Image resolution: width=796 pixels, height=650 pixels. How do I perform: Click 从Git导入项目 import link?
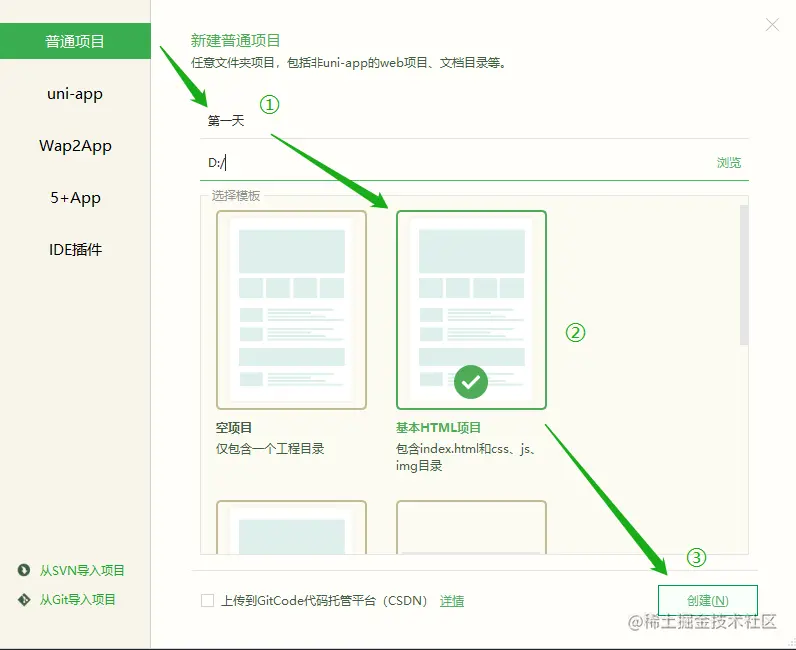point(78,600)
